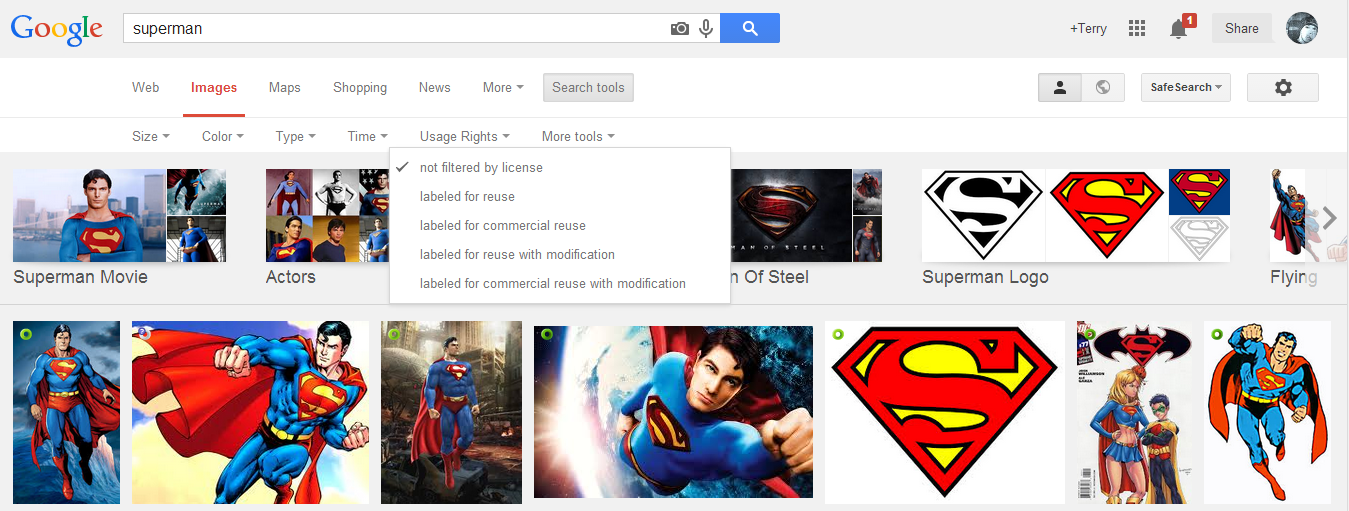Choose 'labeled for reuse' option
The width and height of the screenshot is (1349, 511).
(560, 196)
